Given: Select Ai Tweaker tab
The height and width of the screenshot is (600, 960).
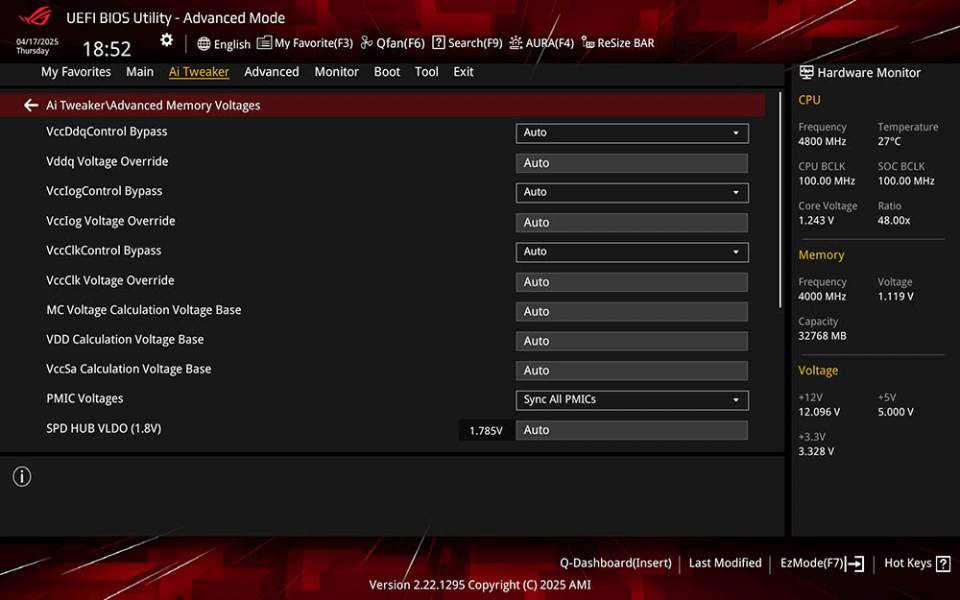Looking at the screenshot, I should [x=199, y=72].
